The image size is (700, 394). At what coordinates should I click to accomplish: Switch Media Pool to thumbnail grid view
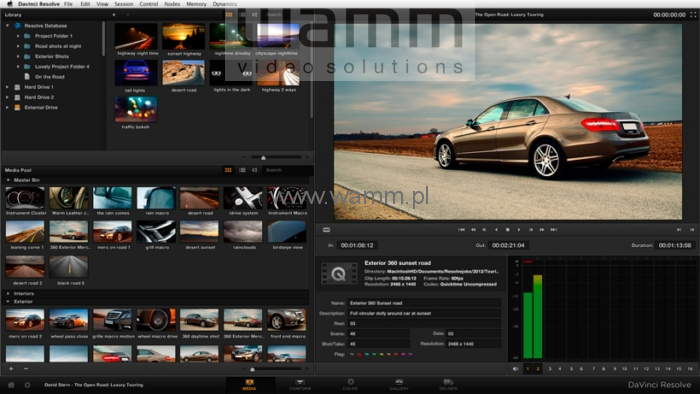pos(228,170)
